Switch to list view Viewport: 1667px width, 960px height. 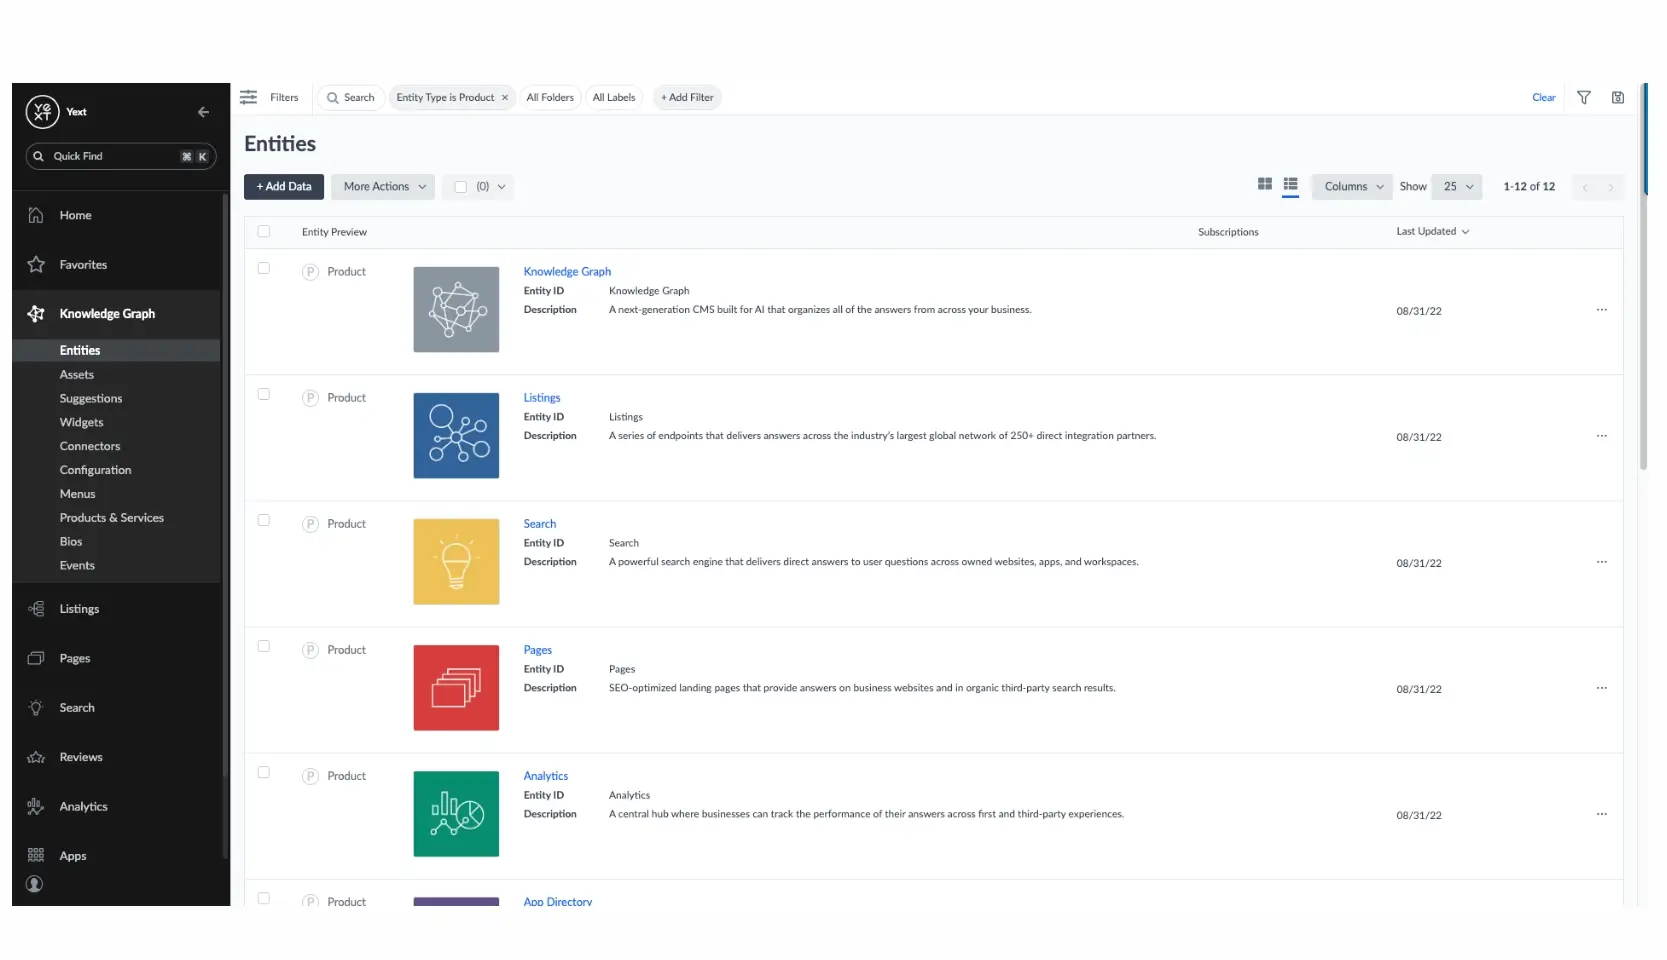click(x=1291, y=184)
